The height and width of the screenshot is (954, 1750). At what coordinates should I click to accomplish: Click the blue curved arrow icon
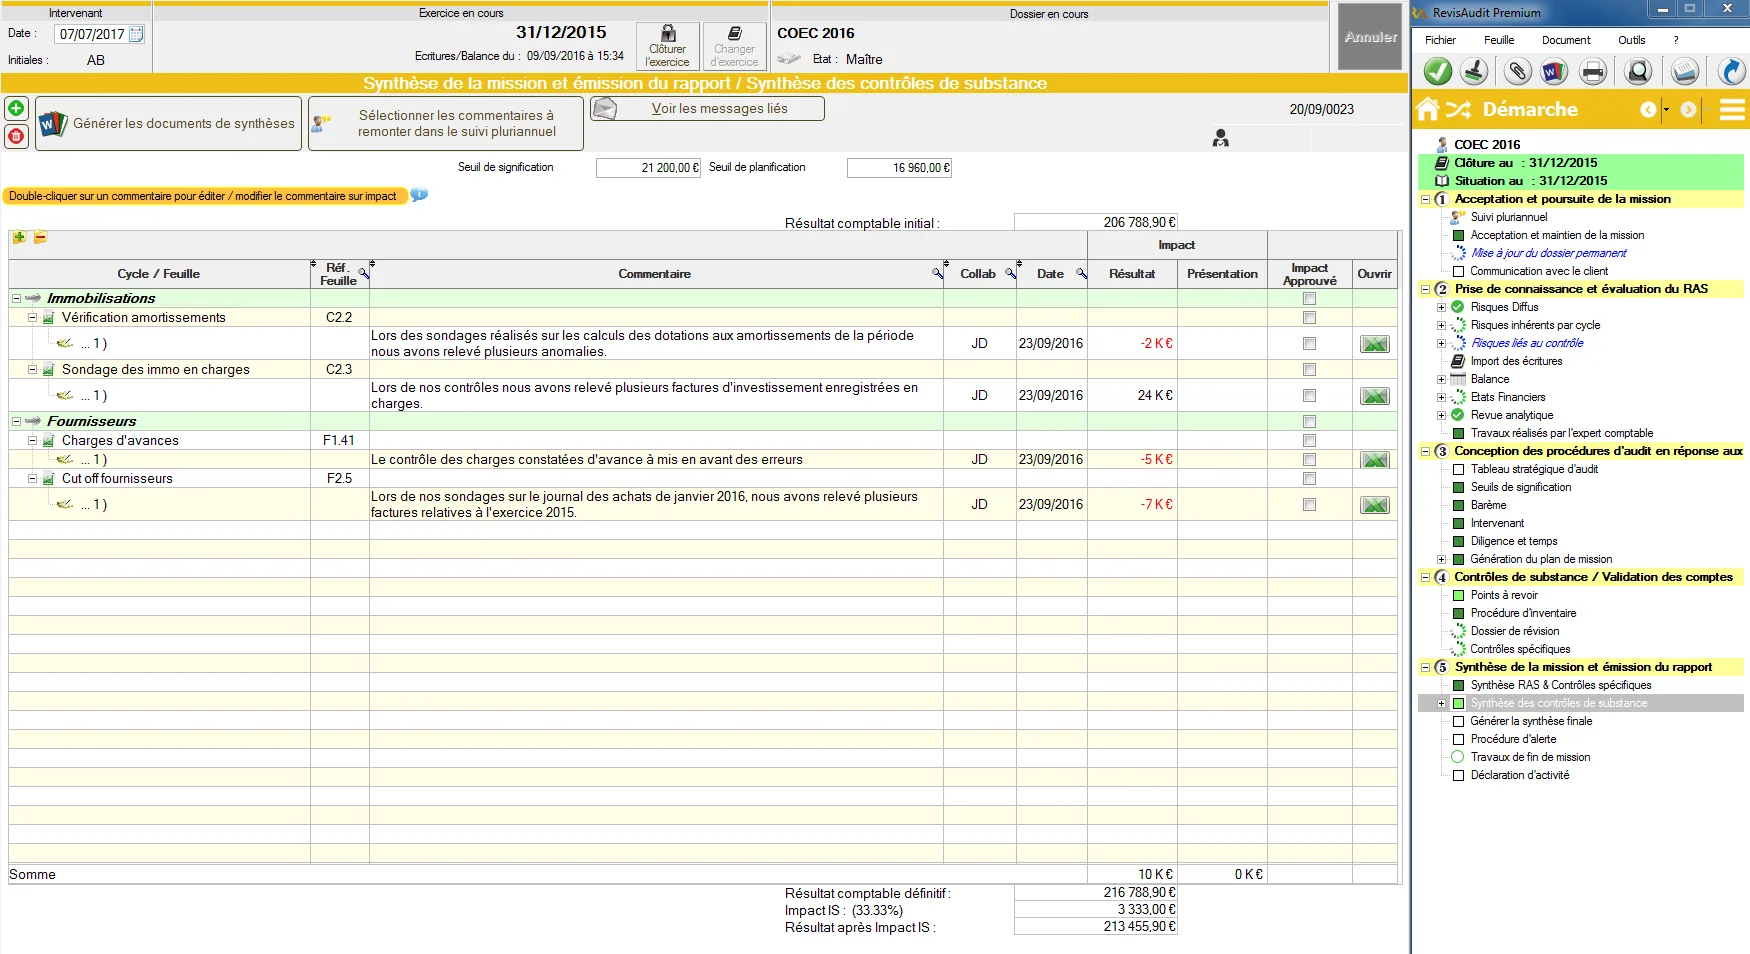click(1731, 71)
